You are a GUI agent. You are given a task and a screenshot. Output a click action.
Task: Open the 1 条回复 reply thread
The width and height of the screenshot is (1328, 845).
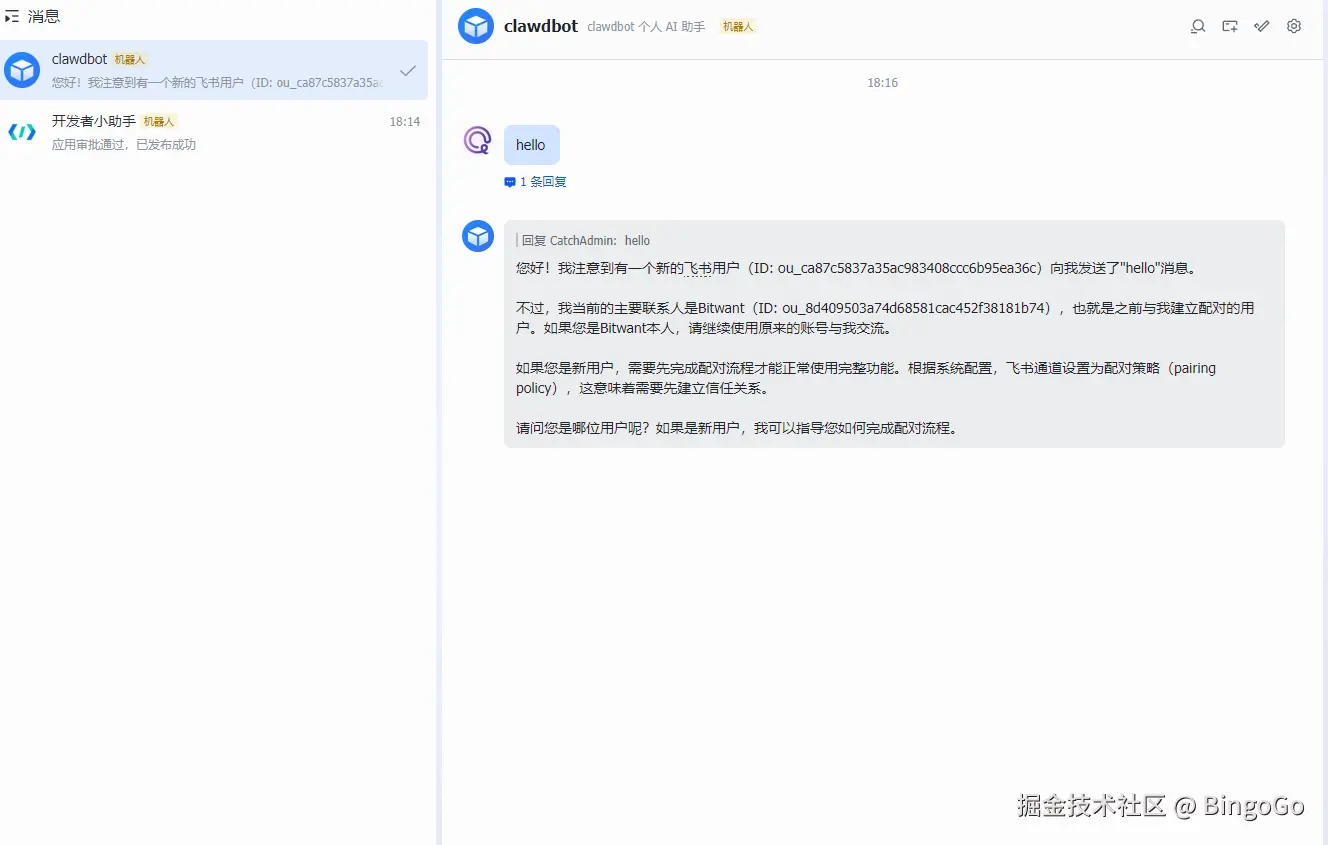click(535, 181)
